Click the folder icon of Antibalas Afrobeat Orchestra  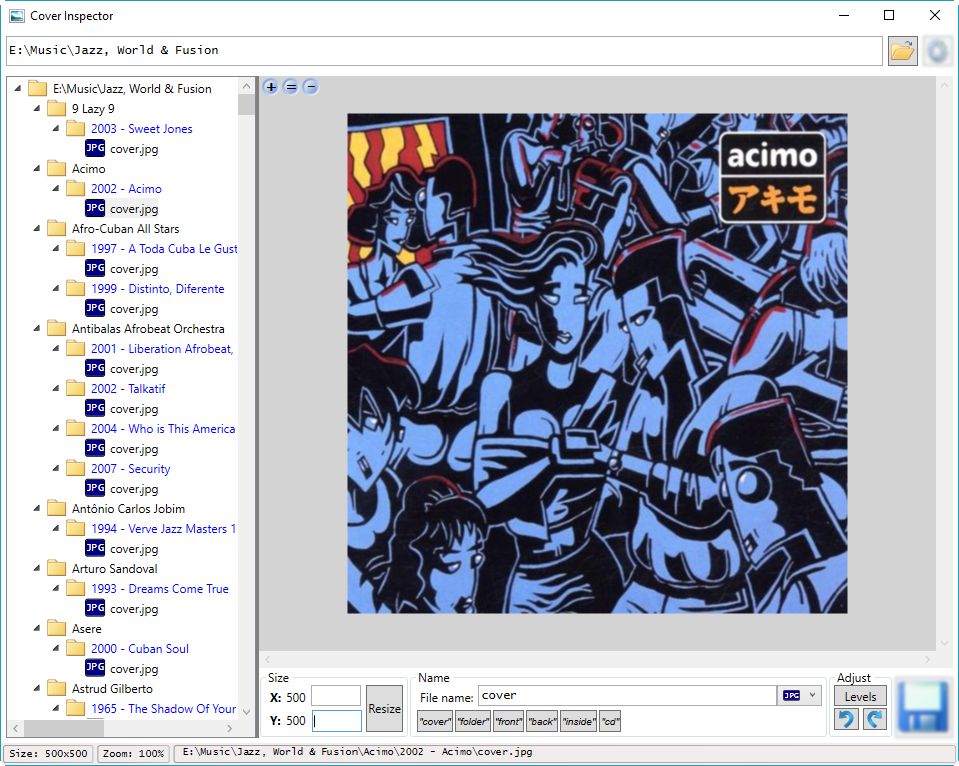click(56, 329)
